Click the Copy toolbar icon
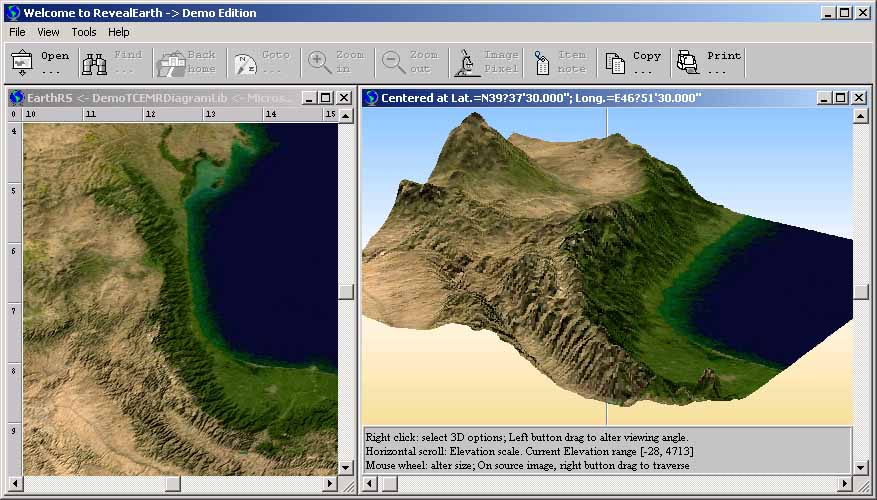This screenshot has width=877, height=500. pyautogui.click(x=616, y=63)
